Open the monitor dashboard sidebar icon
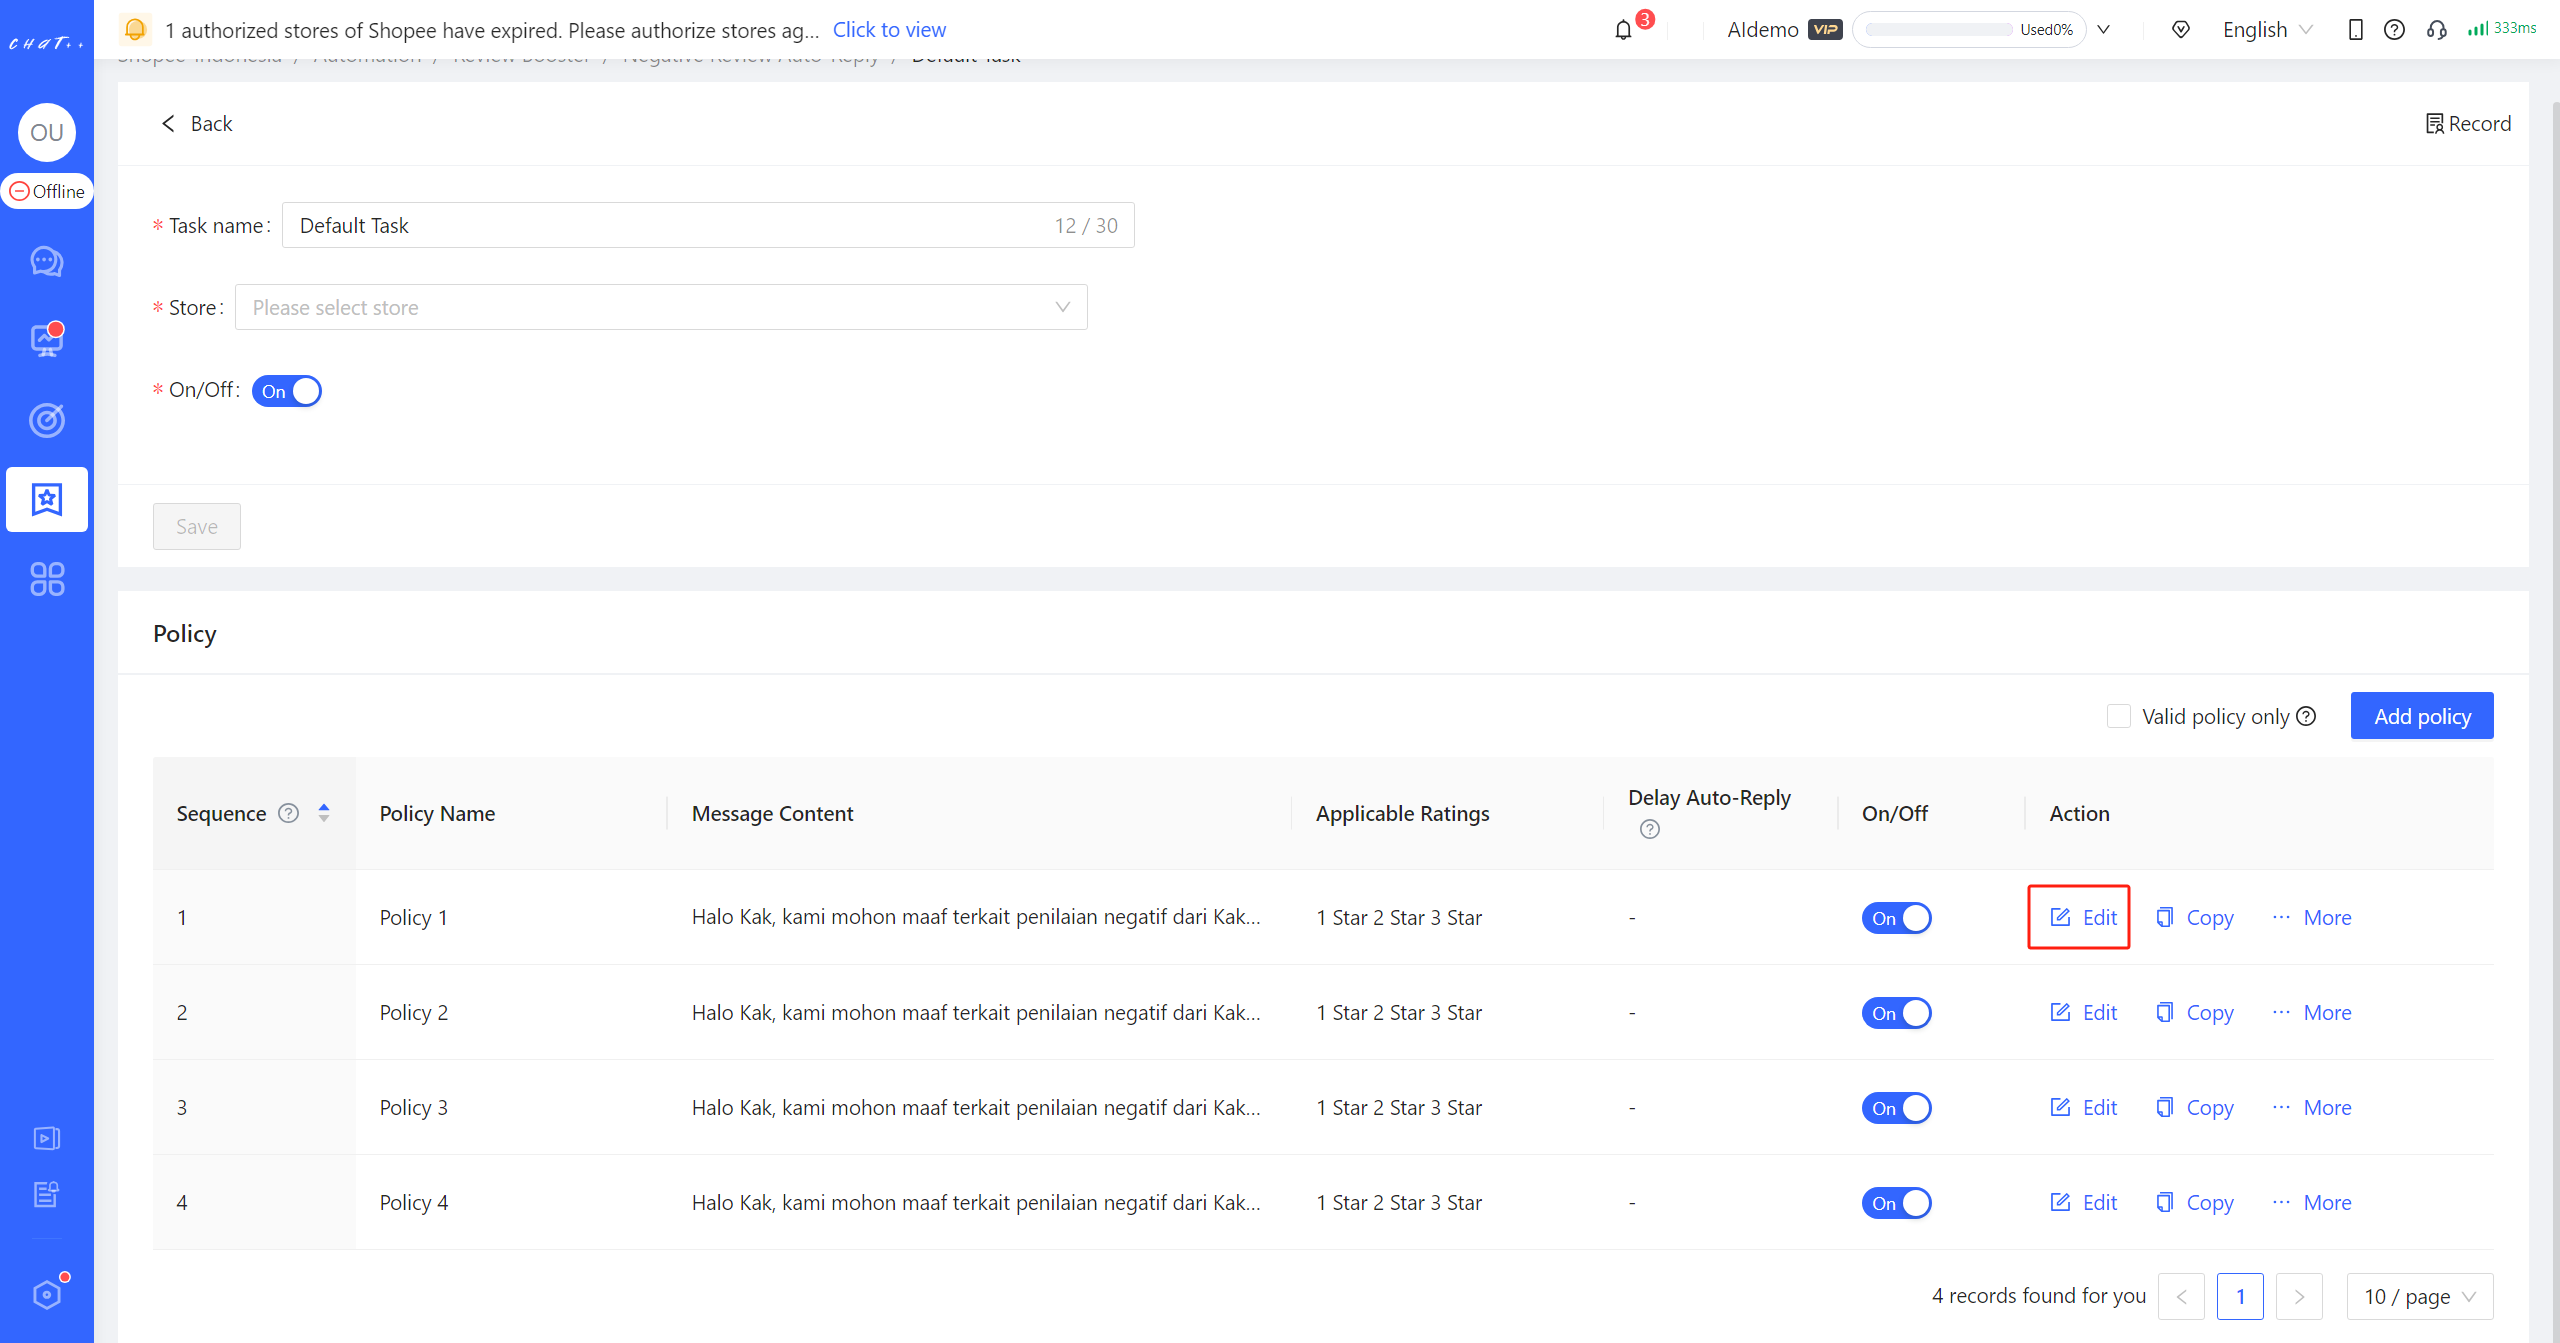Screen dimensions: 2560x1343 (47, 340)
